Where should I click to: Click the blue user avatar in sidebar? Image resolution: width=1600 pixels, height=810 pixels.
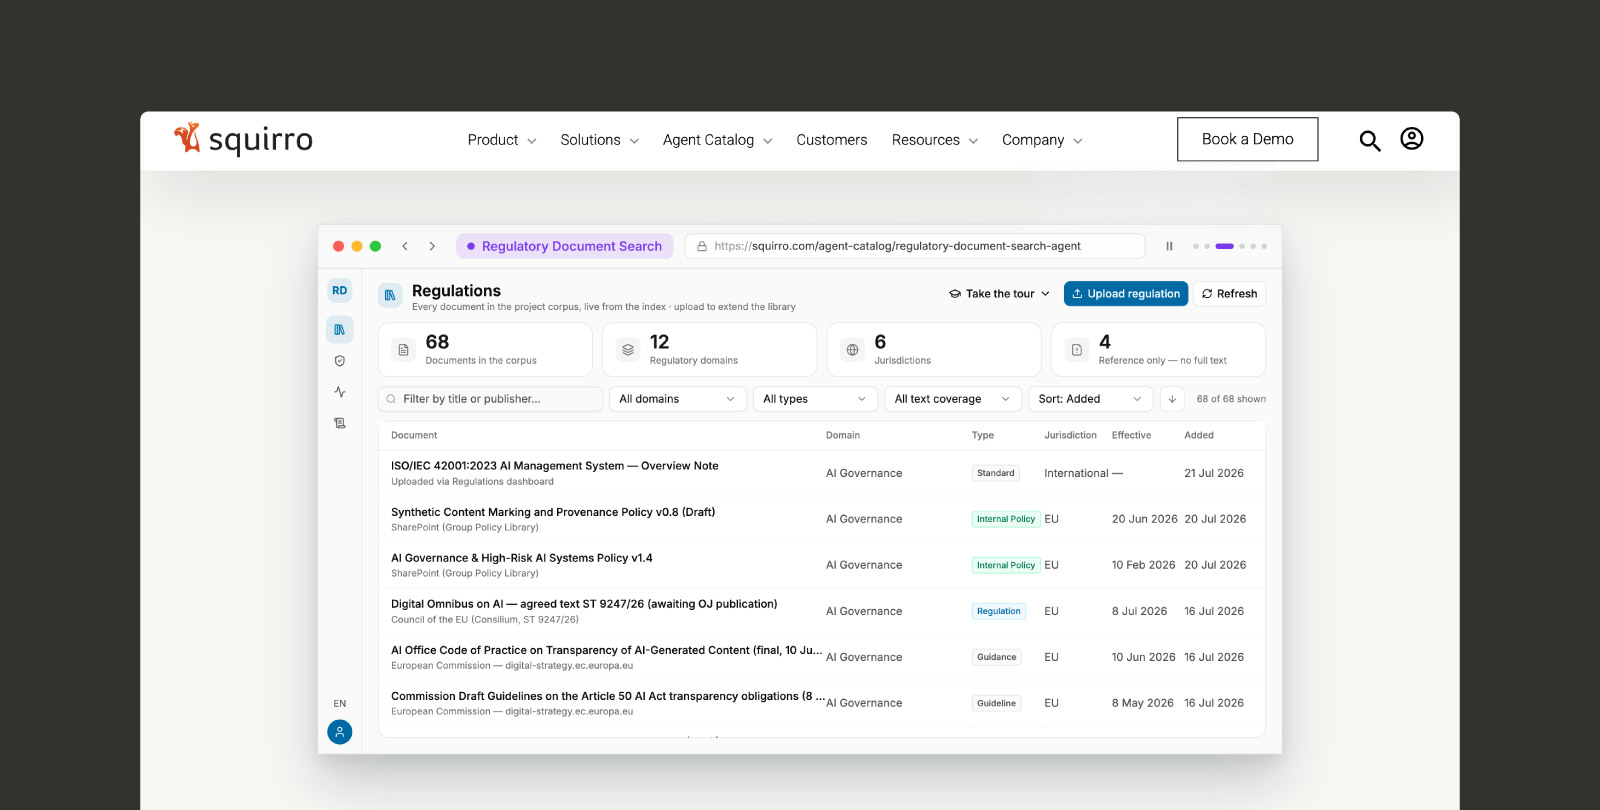tap(340, 732)
